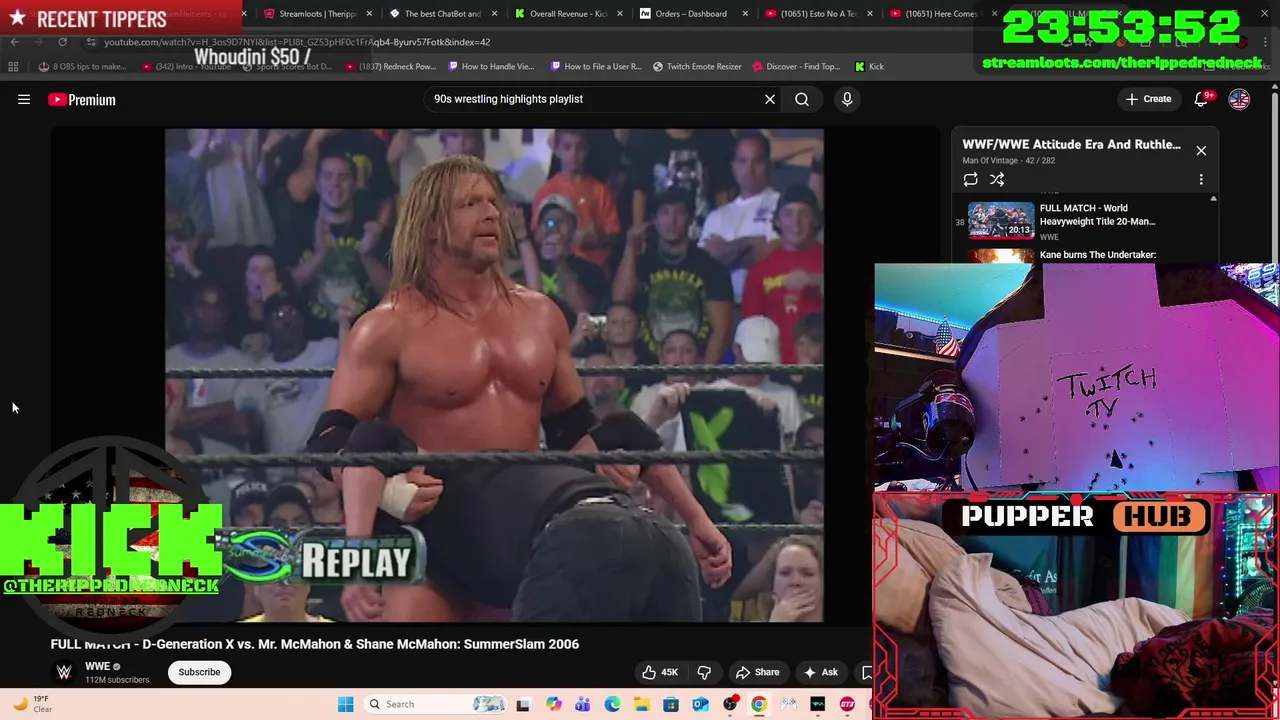Open the playlist title WWF/WWE Attitude Era
Screen dimensions: 1280x720
[1071, 144]
